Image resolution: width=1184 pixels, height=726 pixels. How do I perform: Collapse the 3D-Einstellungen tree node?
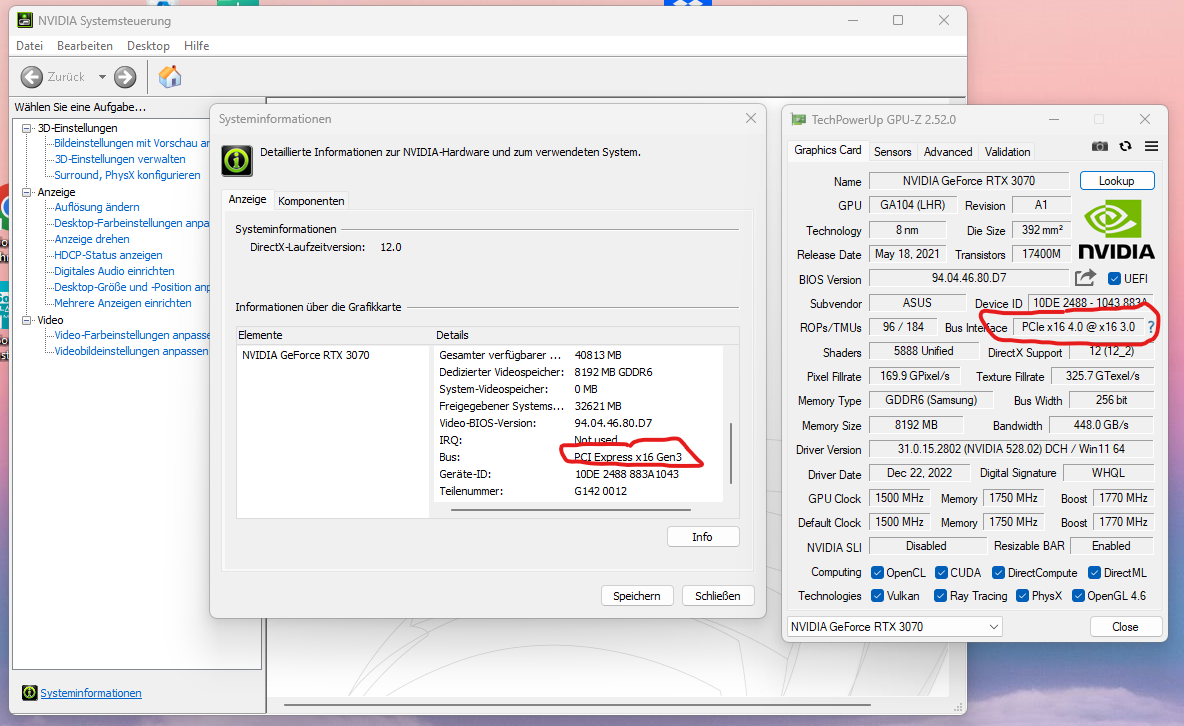(x=26, y=128)
